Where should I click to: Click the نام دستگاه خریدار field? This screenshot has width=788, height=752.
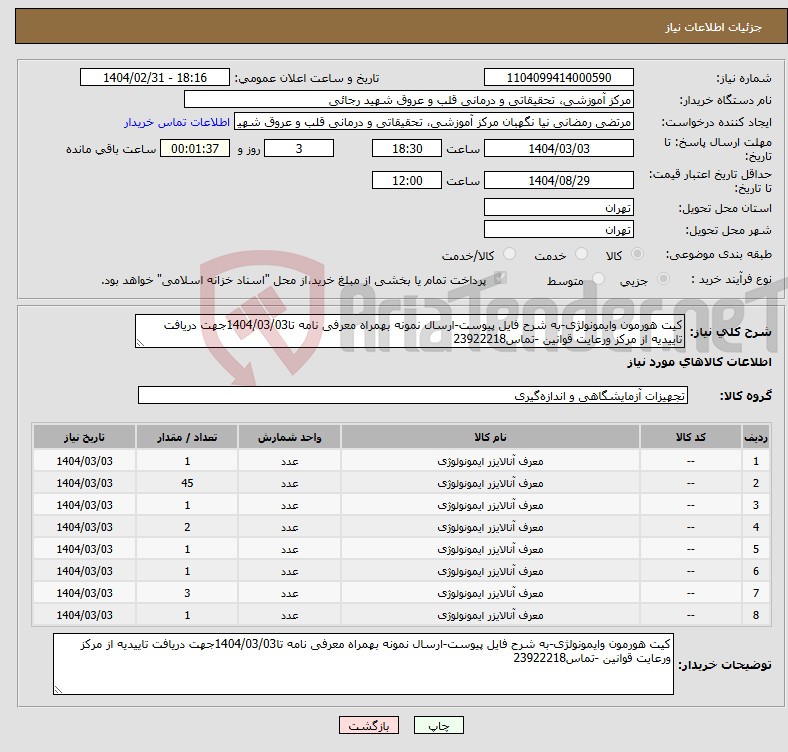(x=409, y=100)
